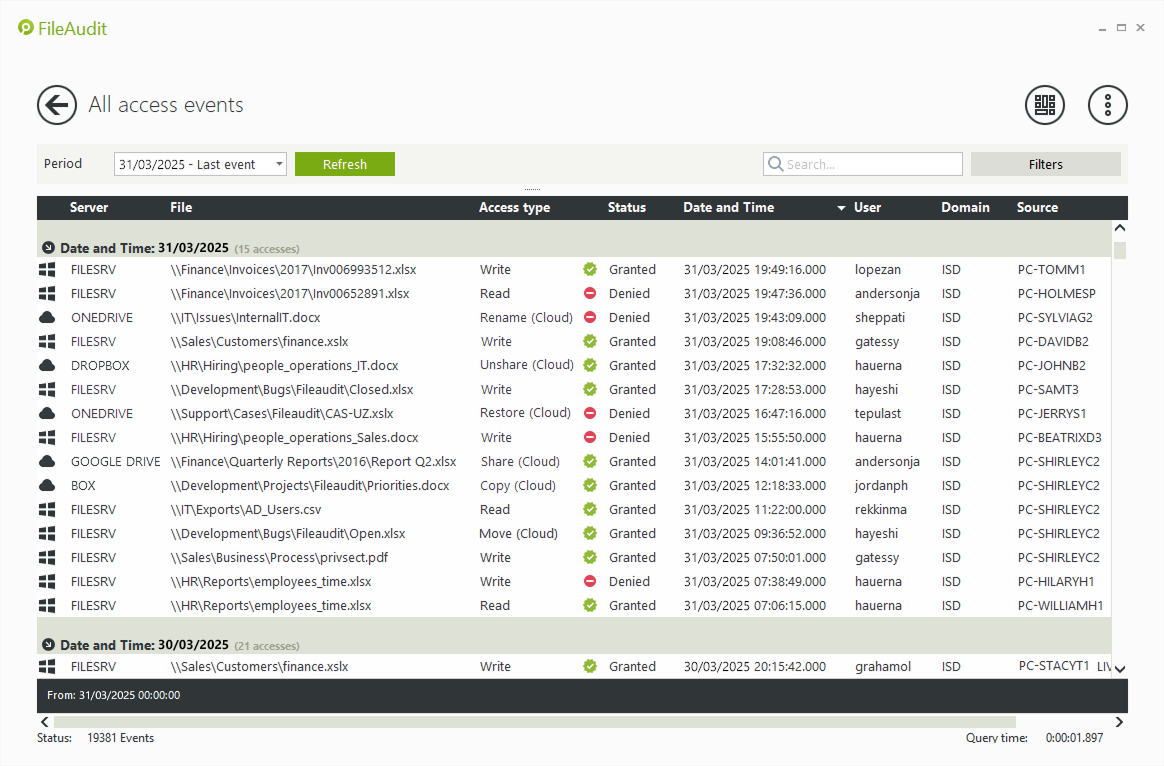Click Windows icon for Inv006993512.xlsx row
The height and width of the screenshot is (766, 1164).
(x=47, y=269)
